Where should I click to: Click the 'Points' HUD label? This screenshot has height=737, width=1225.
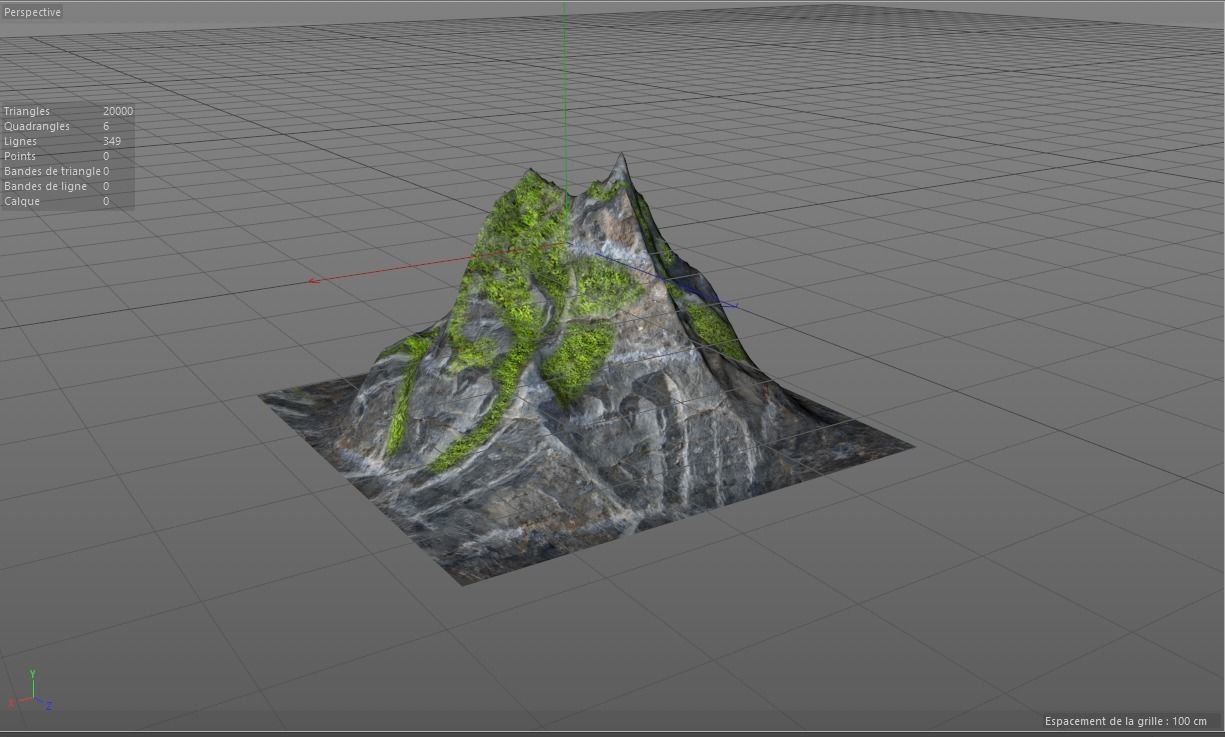pyautogui.click(x=20, y=156)
